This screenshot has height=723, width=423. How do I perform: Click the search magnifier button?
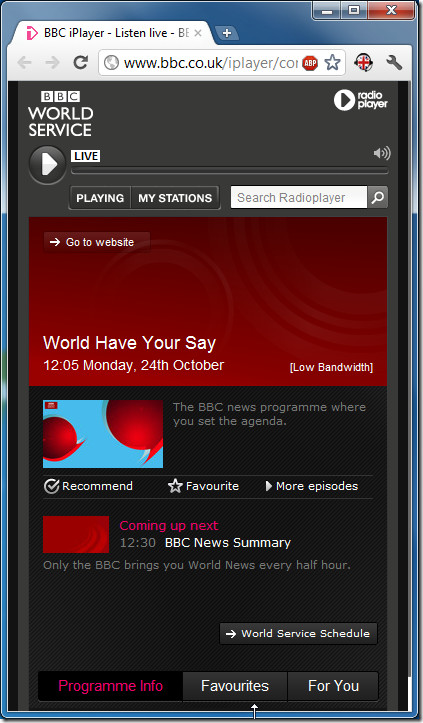378,197
